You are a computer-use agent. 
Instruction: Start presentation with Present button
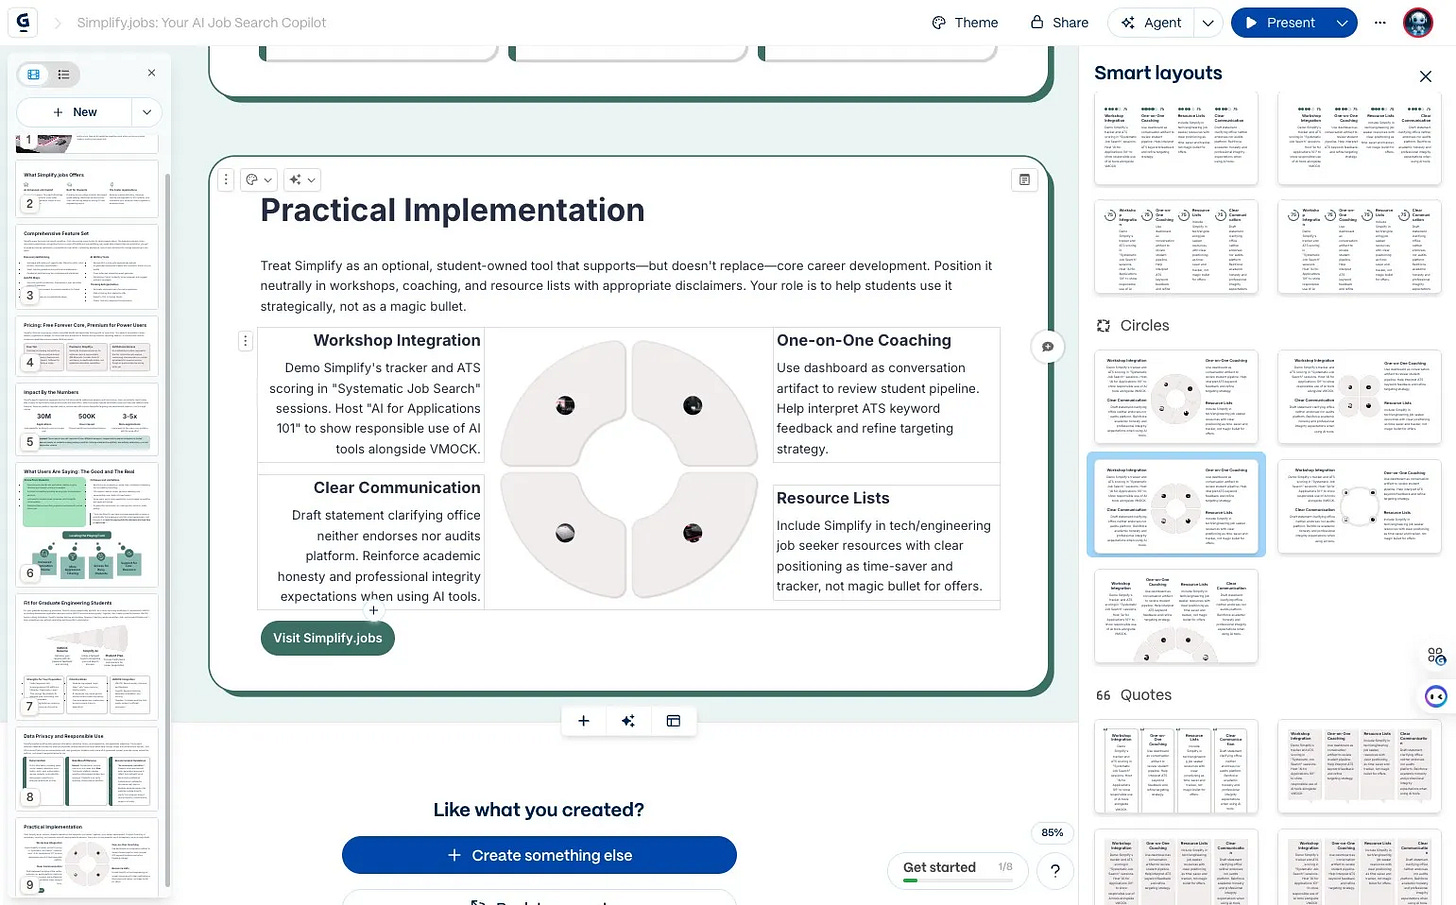coord(1280,22)
